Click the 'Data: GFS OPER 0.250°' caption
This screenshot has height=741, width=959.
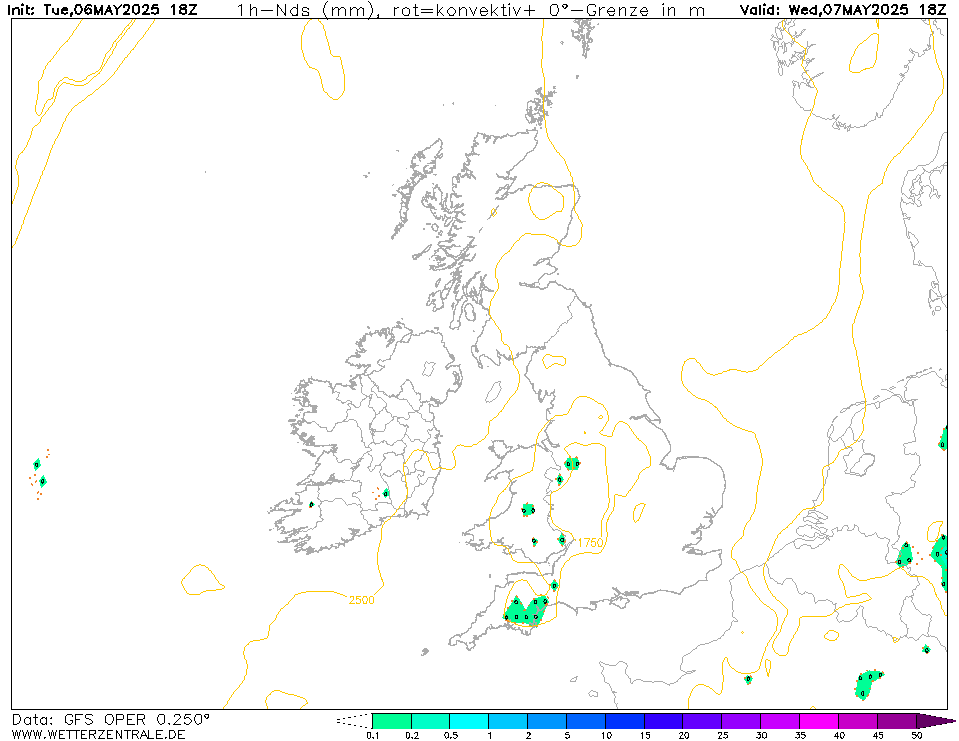pos(111,720)
